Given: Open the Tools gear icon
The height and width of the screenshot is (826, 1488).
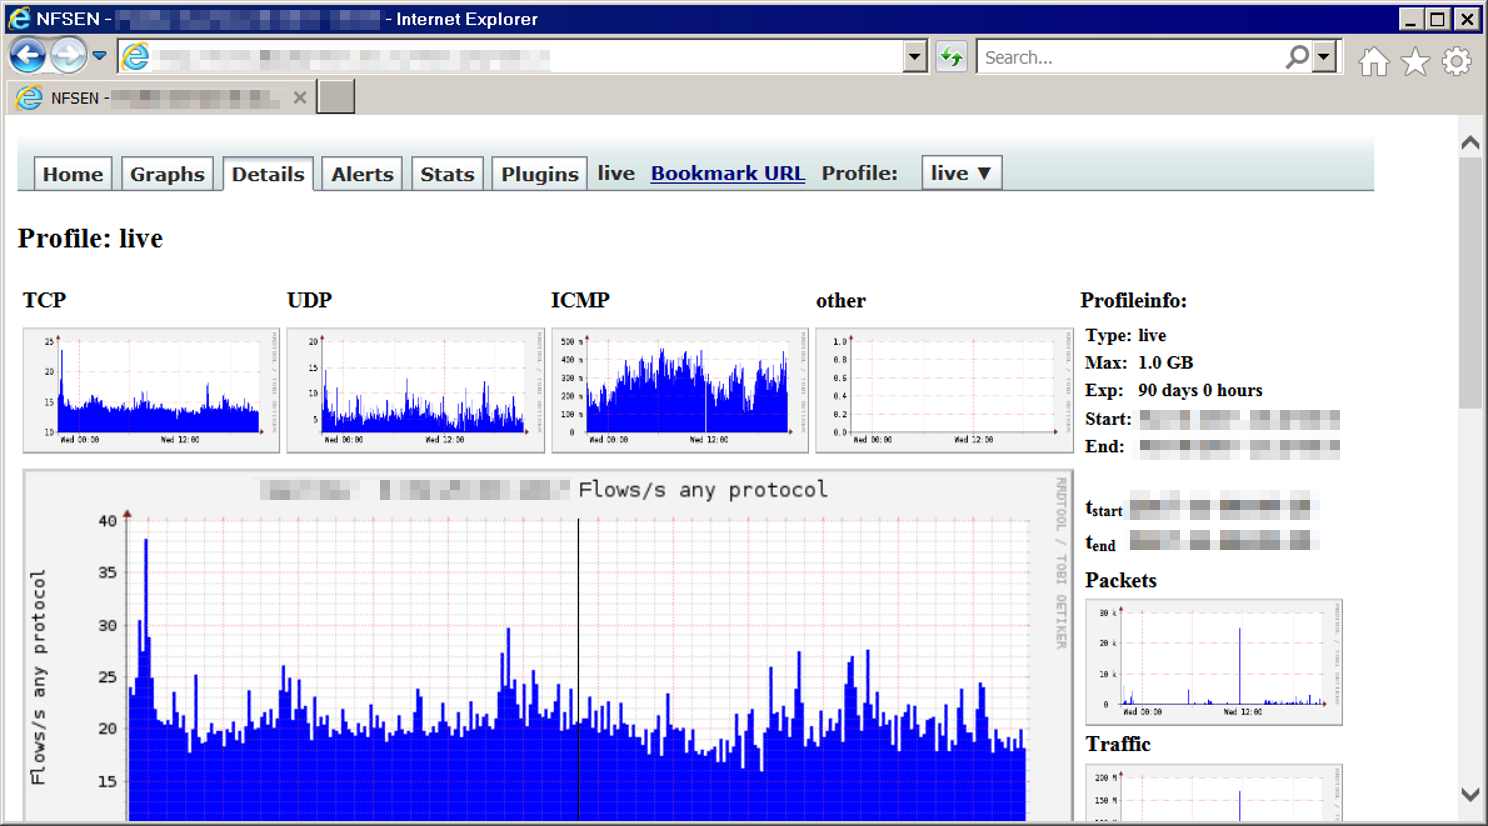Looking at the screenshot, I should [1457, 62].
